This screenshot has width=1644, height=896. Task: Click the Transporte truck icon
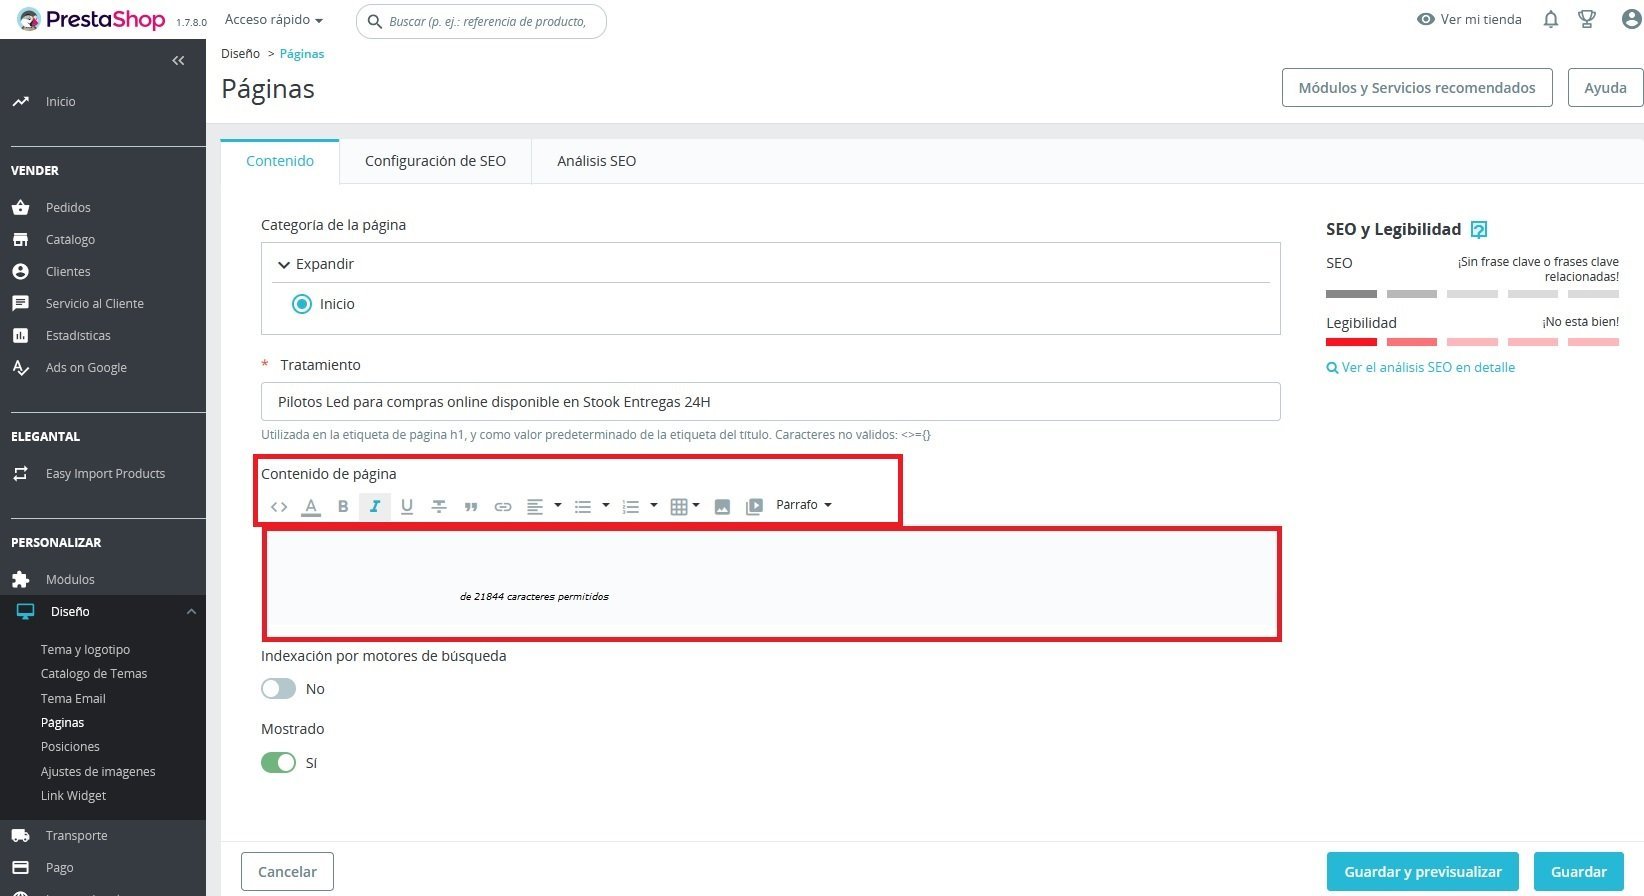(x=20, y=835)
